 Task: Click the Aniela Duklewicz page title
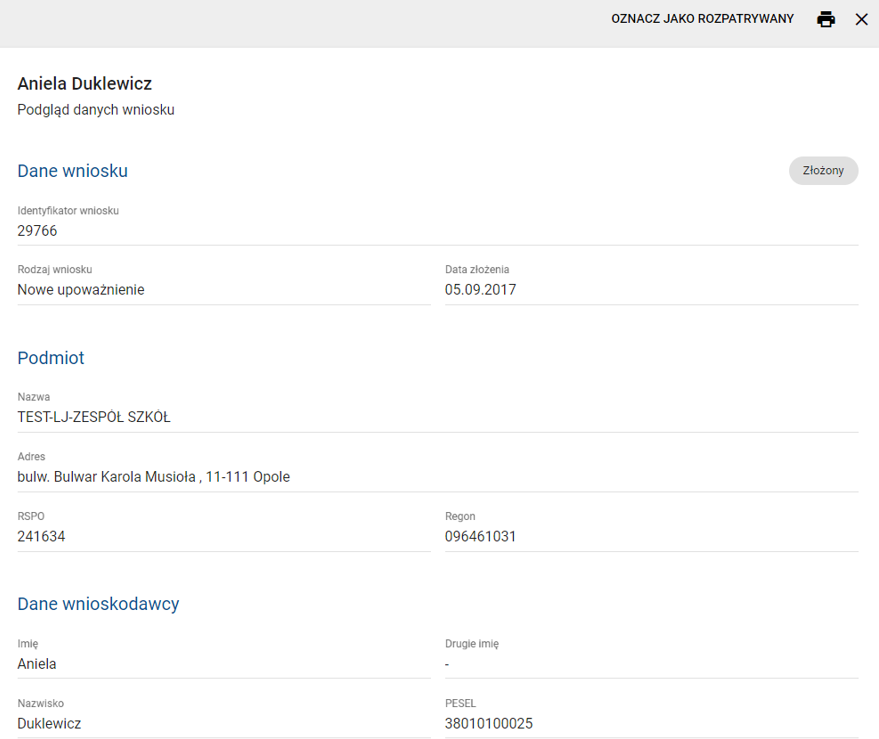click(84, 84)
